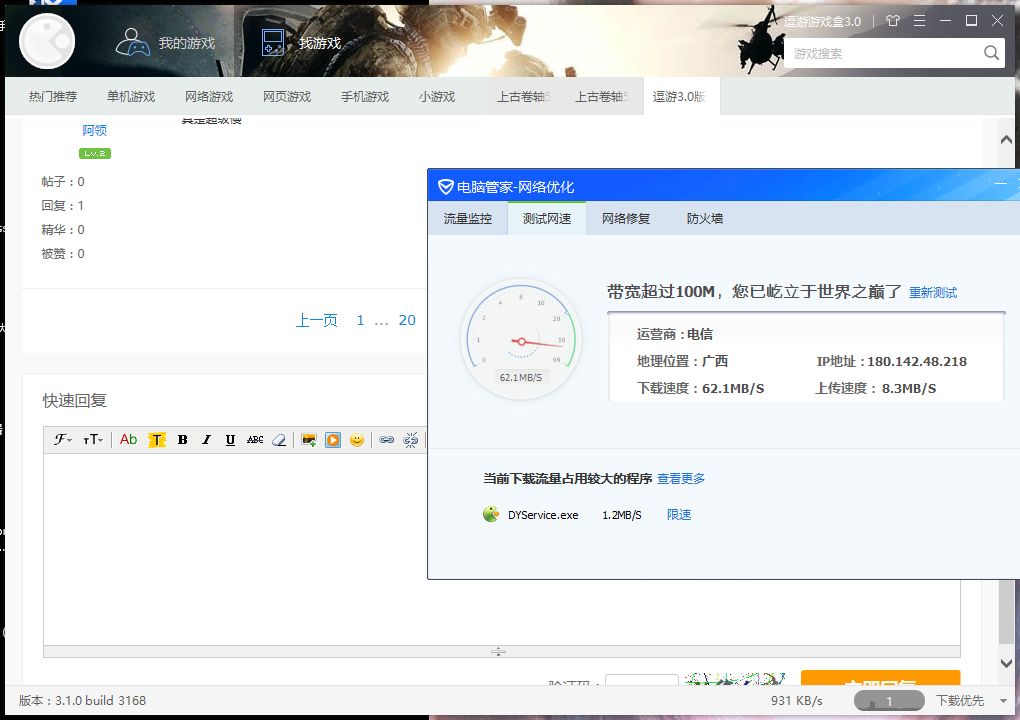
Task: Switch to 单机游戏 tab
Action: pyautogui.click(x=131, y=96)
